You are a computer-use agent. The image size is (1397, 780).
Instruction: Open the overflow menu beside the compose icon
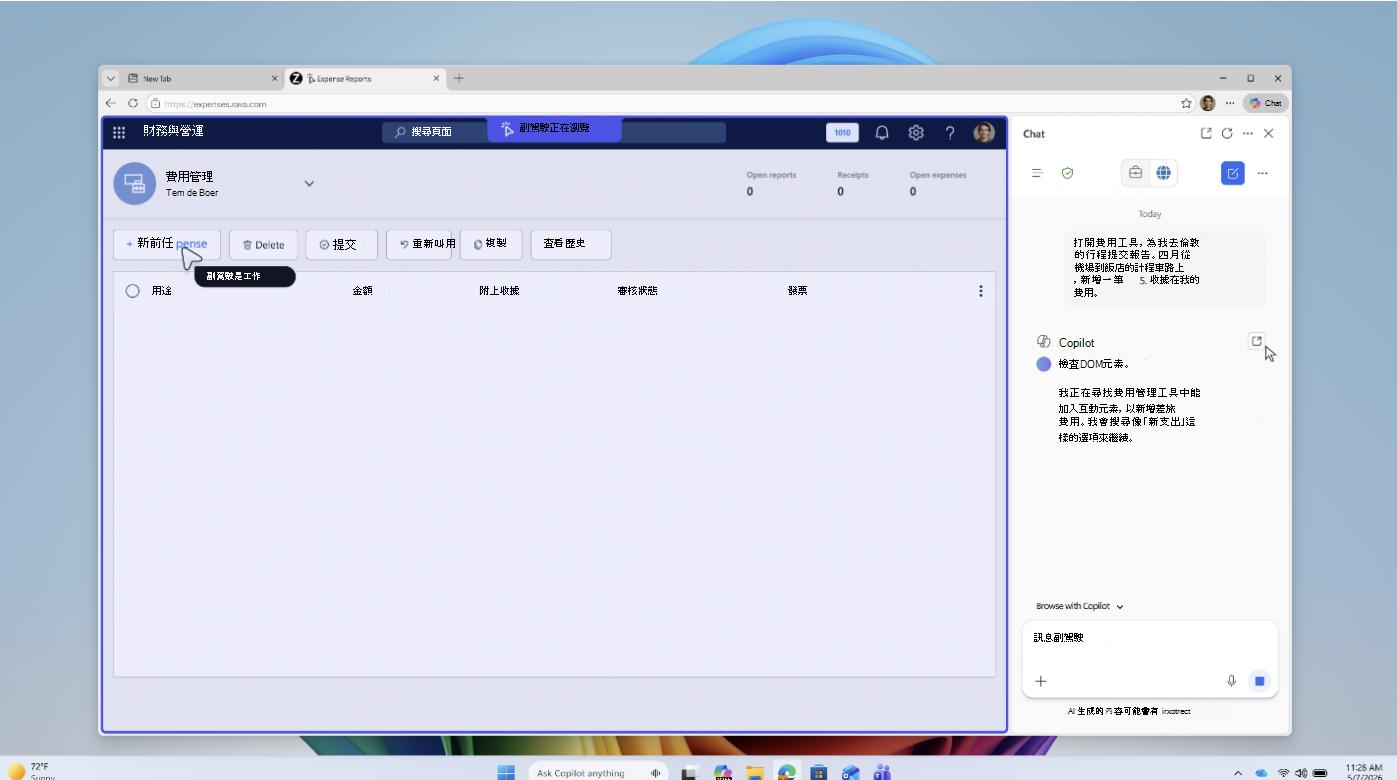point(1262,173)
